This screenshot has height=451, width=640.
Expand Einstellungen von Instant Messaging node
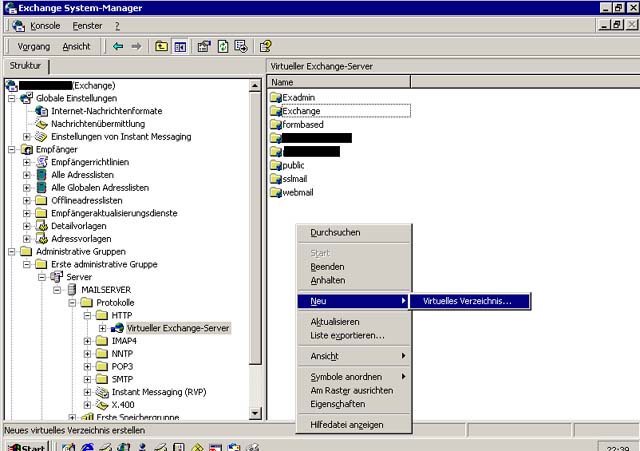[27, 137]
